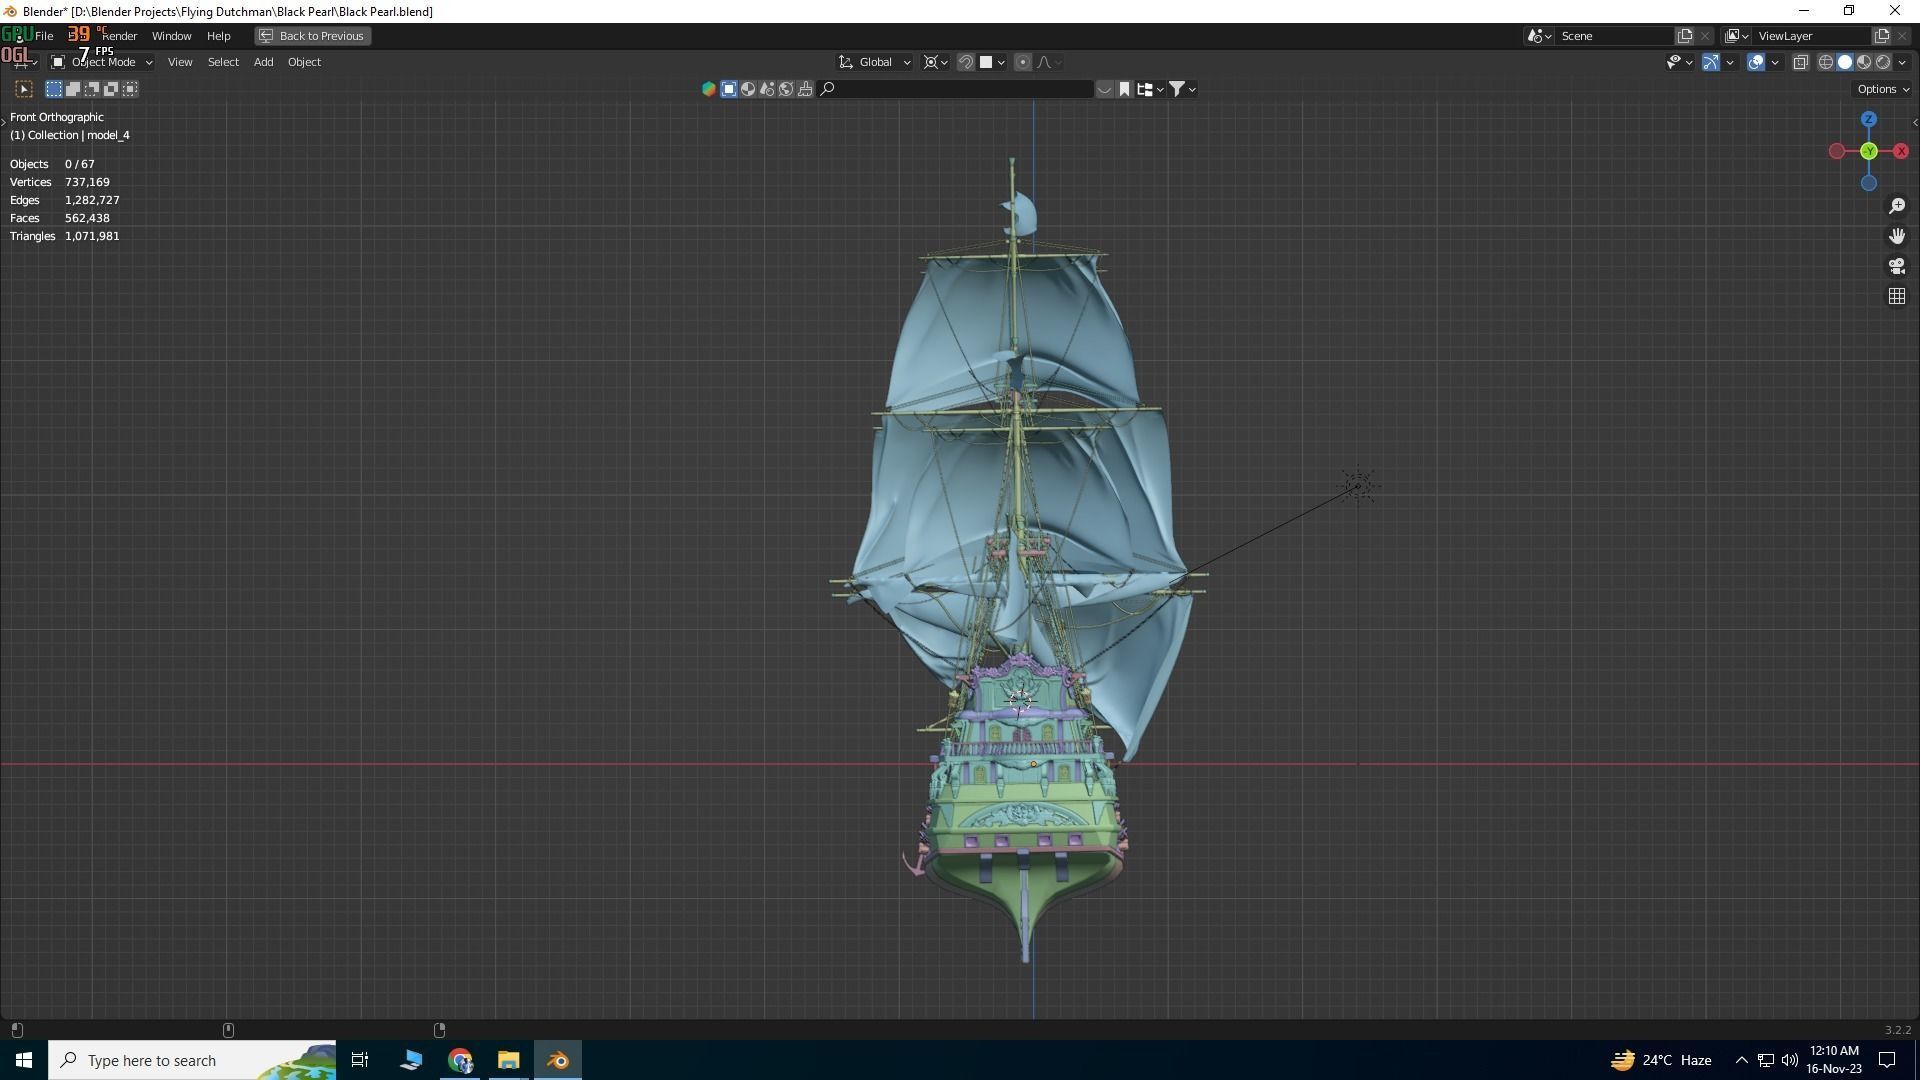Viewport: 1920px width, 1080px height.
Task: Click the pan view hand gizmo
Action: point(1897,236)
